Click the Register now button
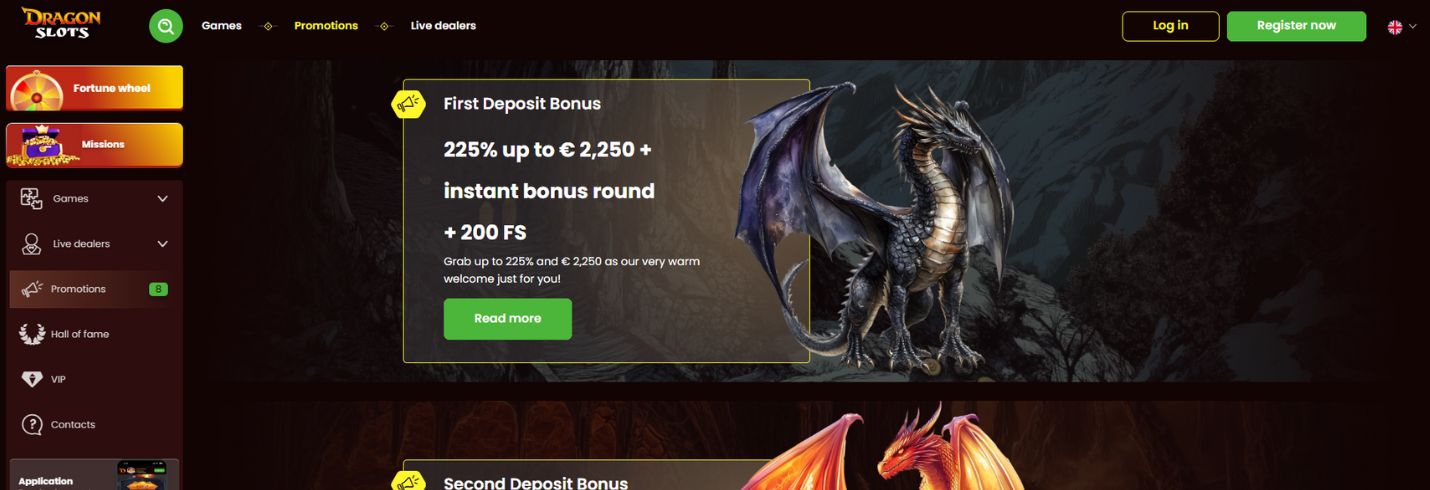 (x=1296, y=26)
